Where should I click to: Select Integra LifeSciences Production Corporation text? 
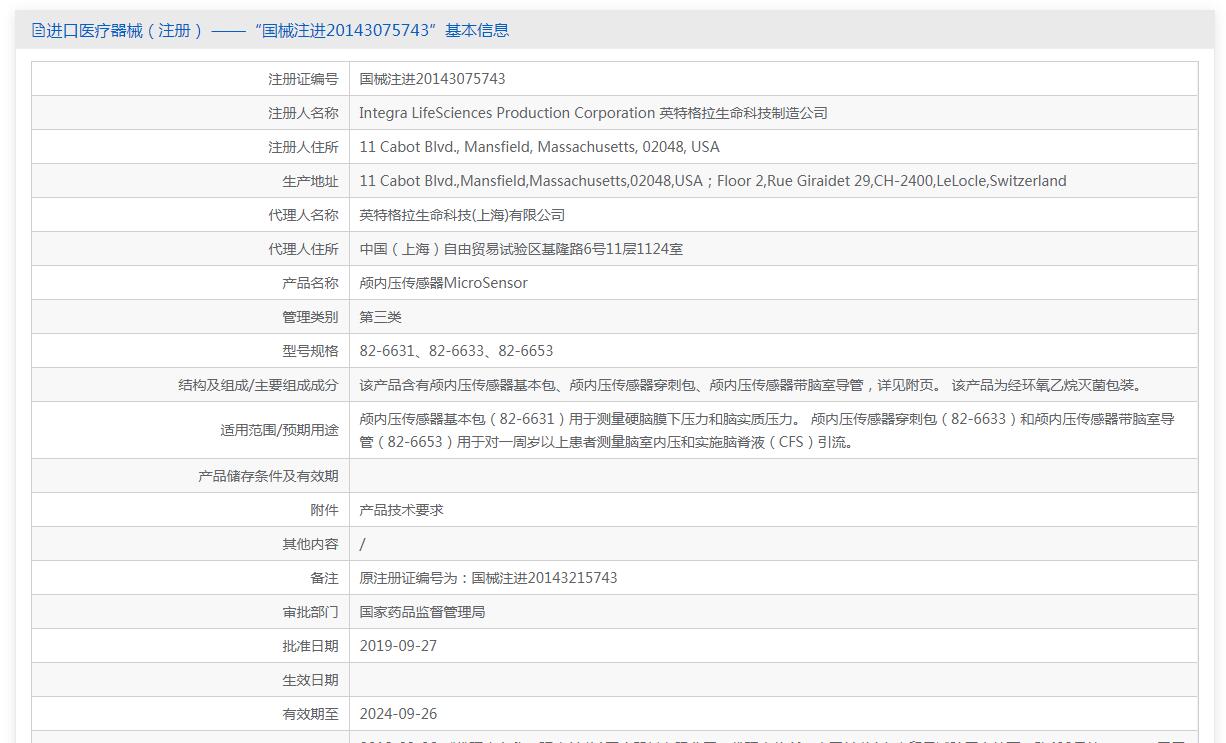click(x=507, y=113)
